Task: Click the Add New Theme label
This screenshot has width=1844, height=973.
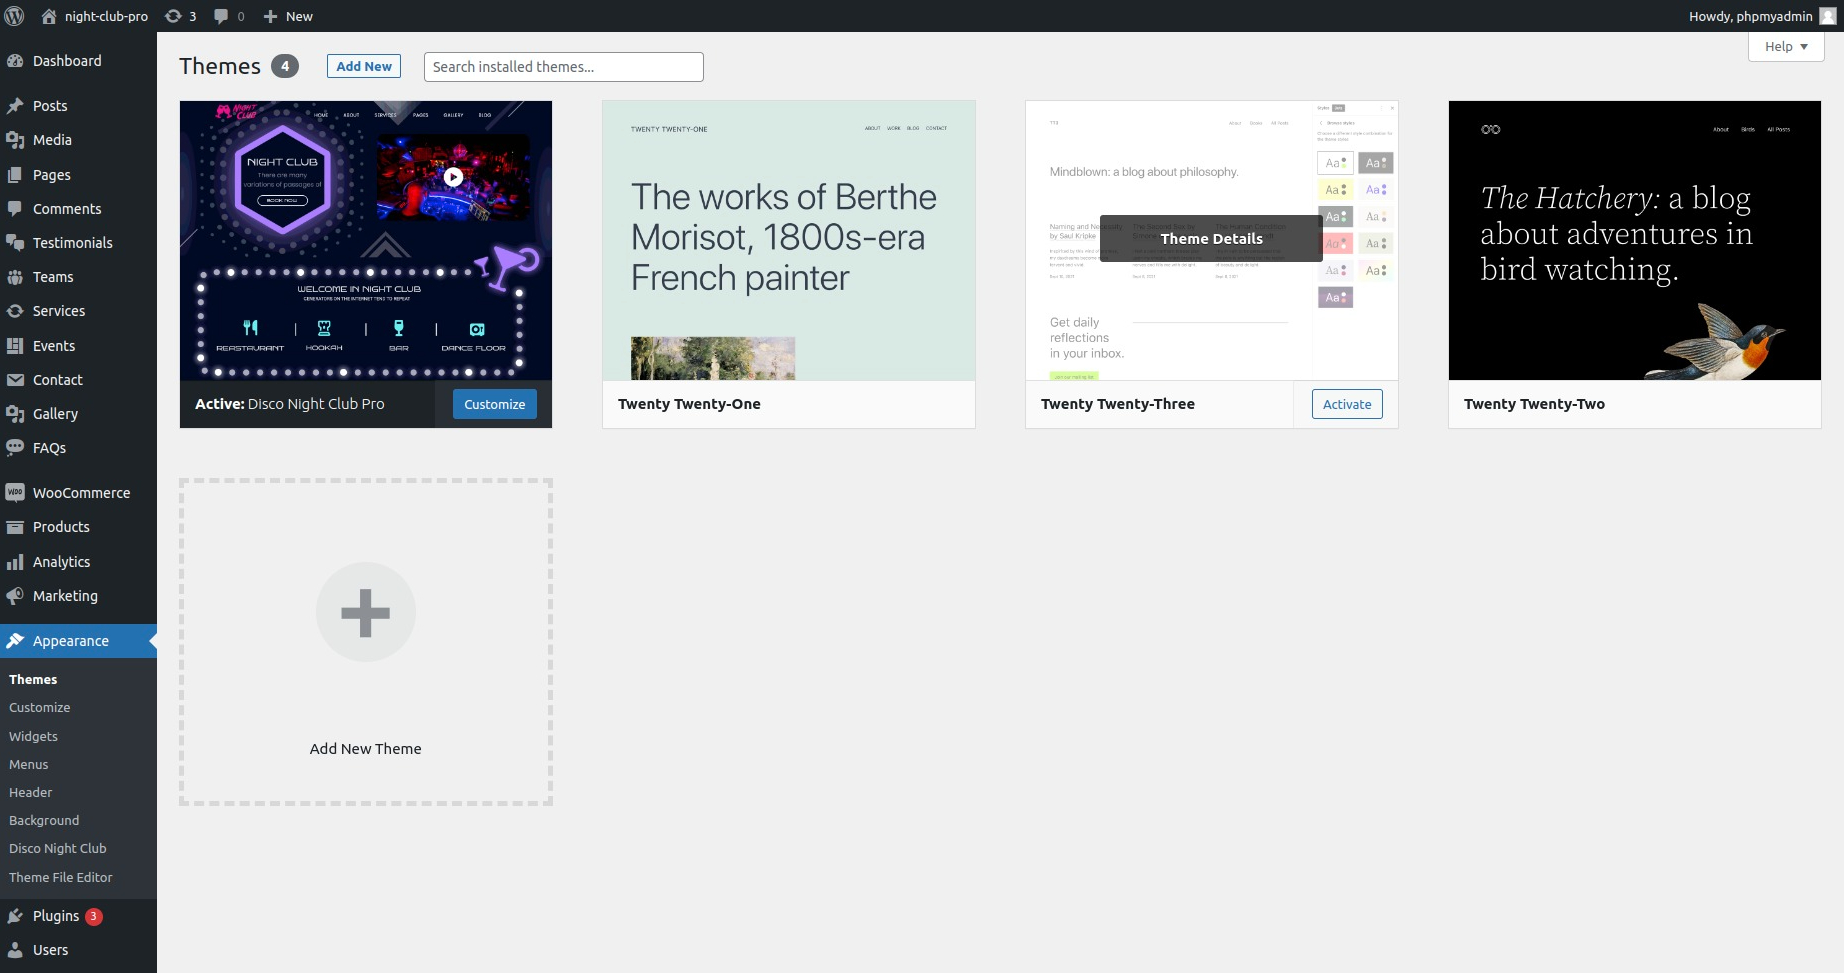Action: pos(366,749)
